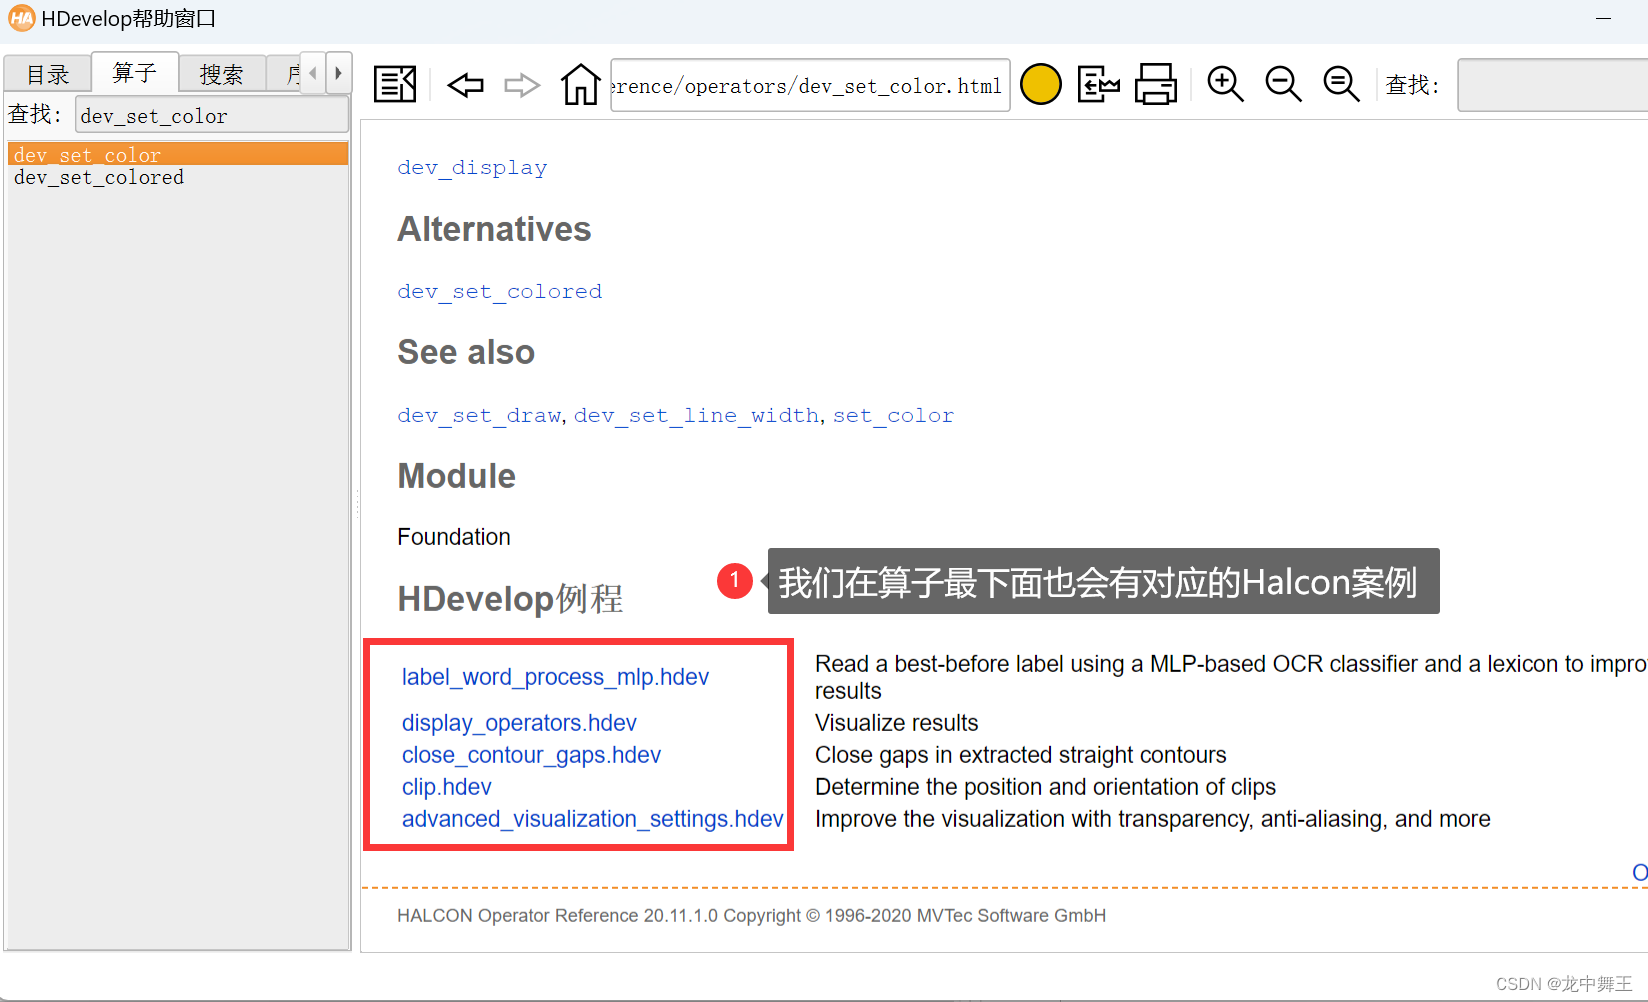This screenshot has width=1648, height=1002.
Task: Zoom in on the help page
Action: [x=1225, y=84]
